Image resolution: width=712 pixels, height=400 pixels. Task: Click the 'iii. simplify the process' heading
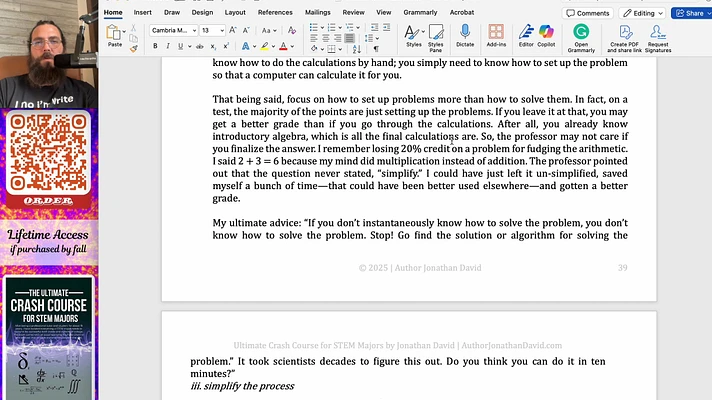[242, 386]
